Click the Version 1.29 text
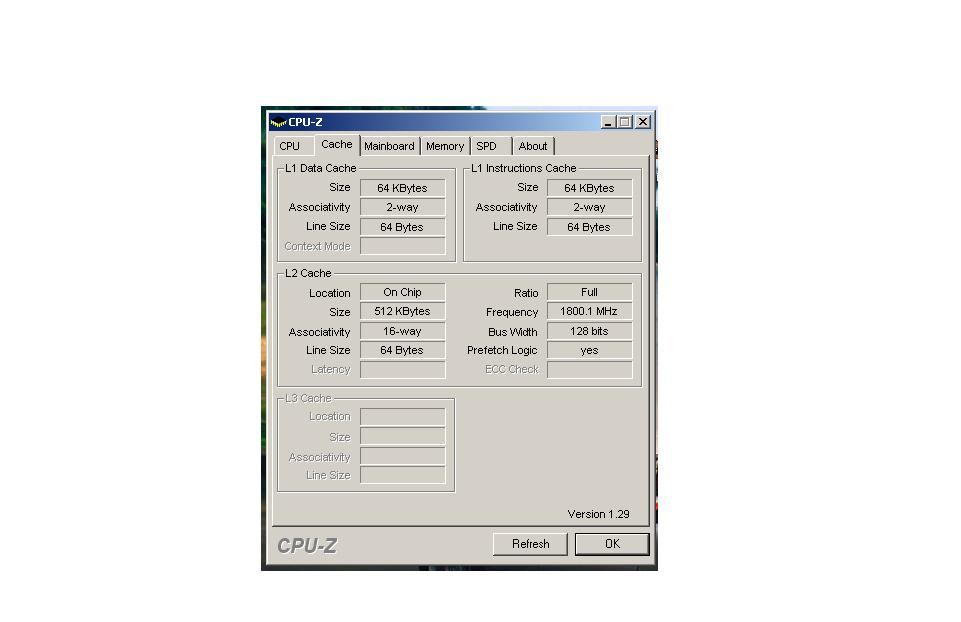The width and height of the screenshot is (961, 622). (598, 514)
